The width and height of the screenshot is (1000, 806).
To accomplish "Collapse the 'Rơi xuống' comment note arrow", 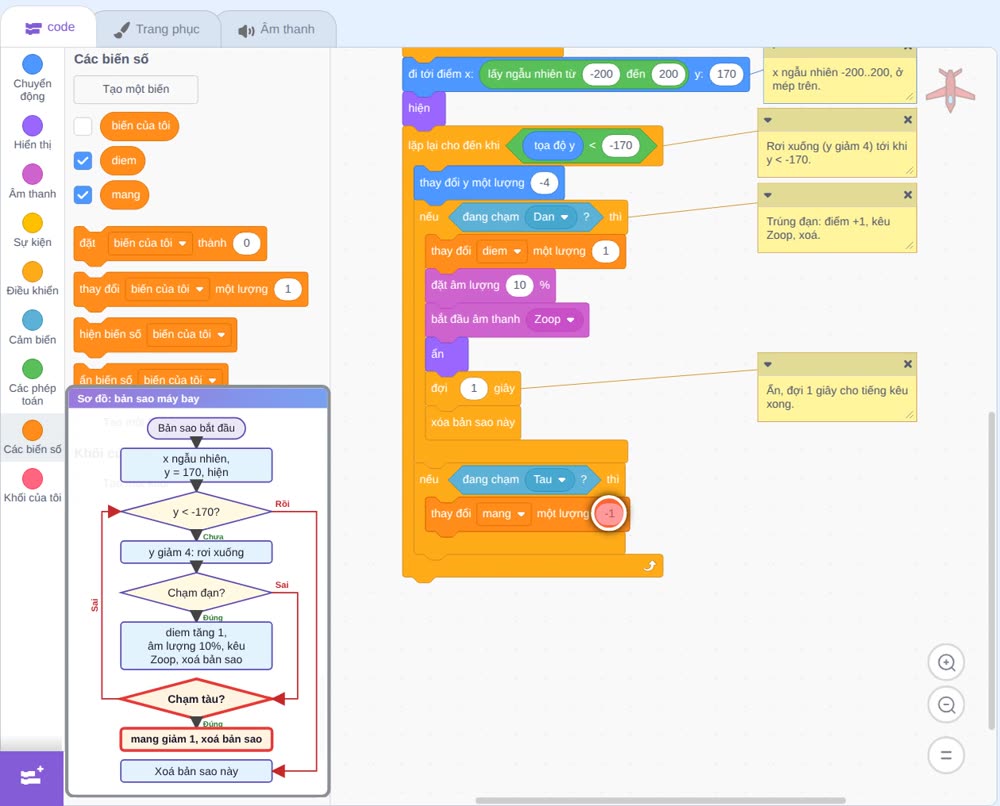I will (x=768, y=120).
